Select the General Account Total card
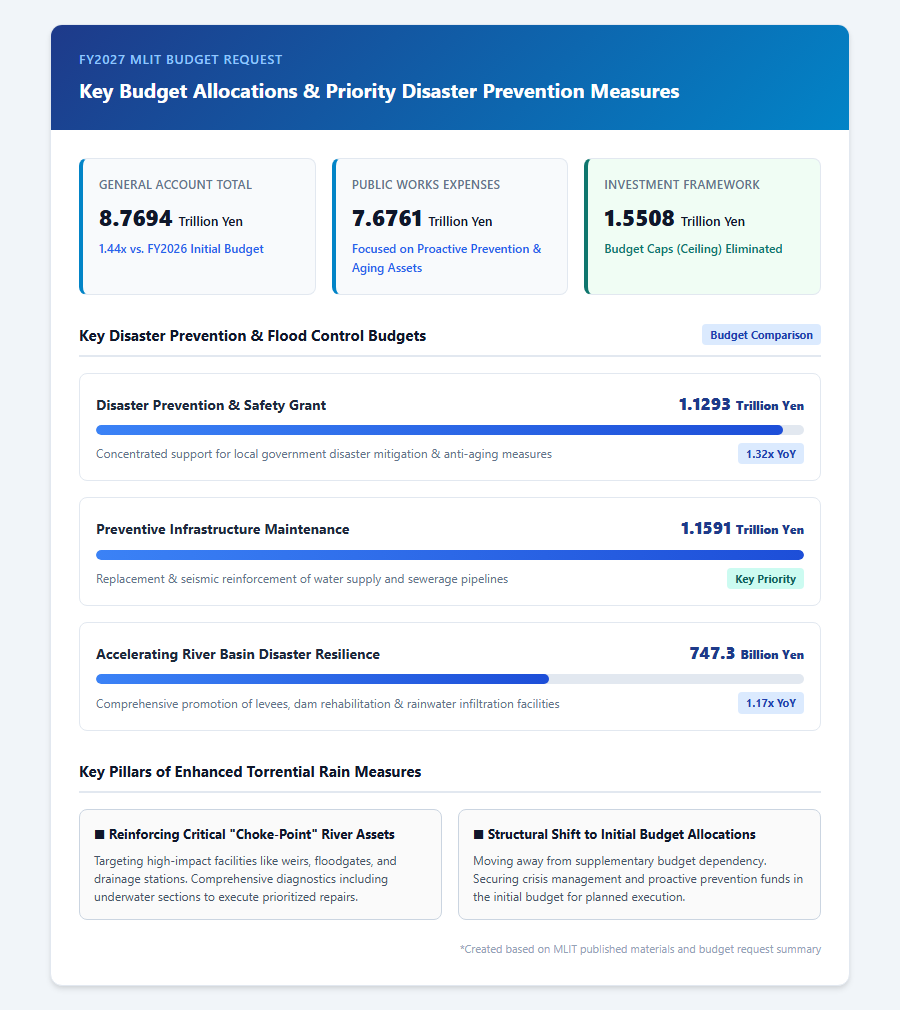The width and height of the screenshot is (900, 1010). tap(197, 227)
